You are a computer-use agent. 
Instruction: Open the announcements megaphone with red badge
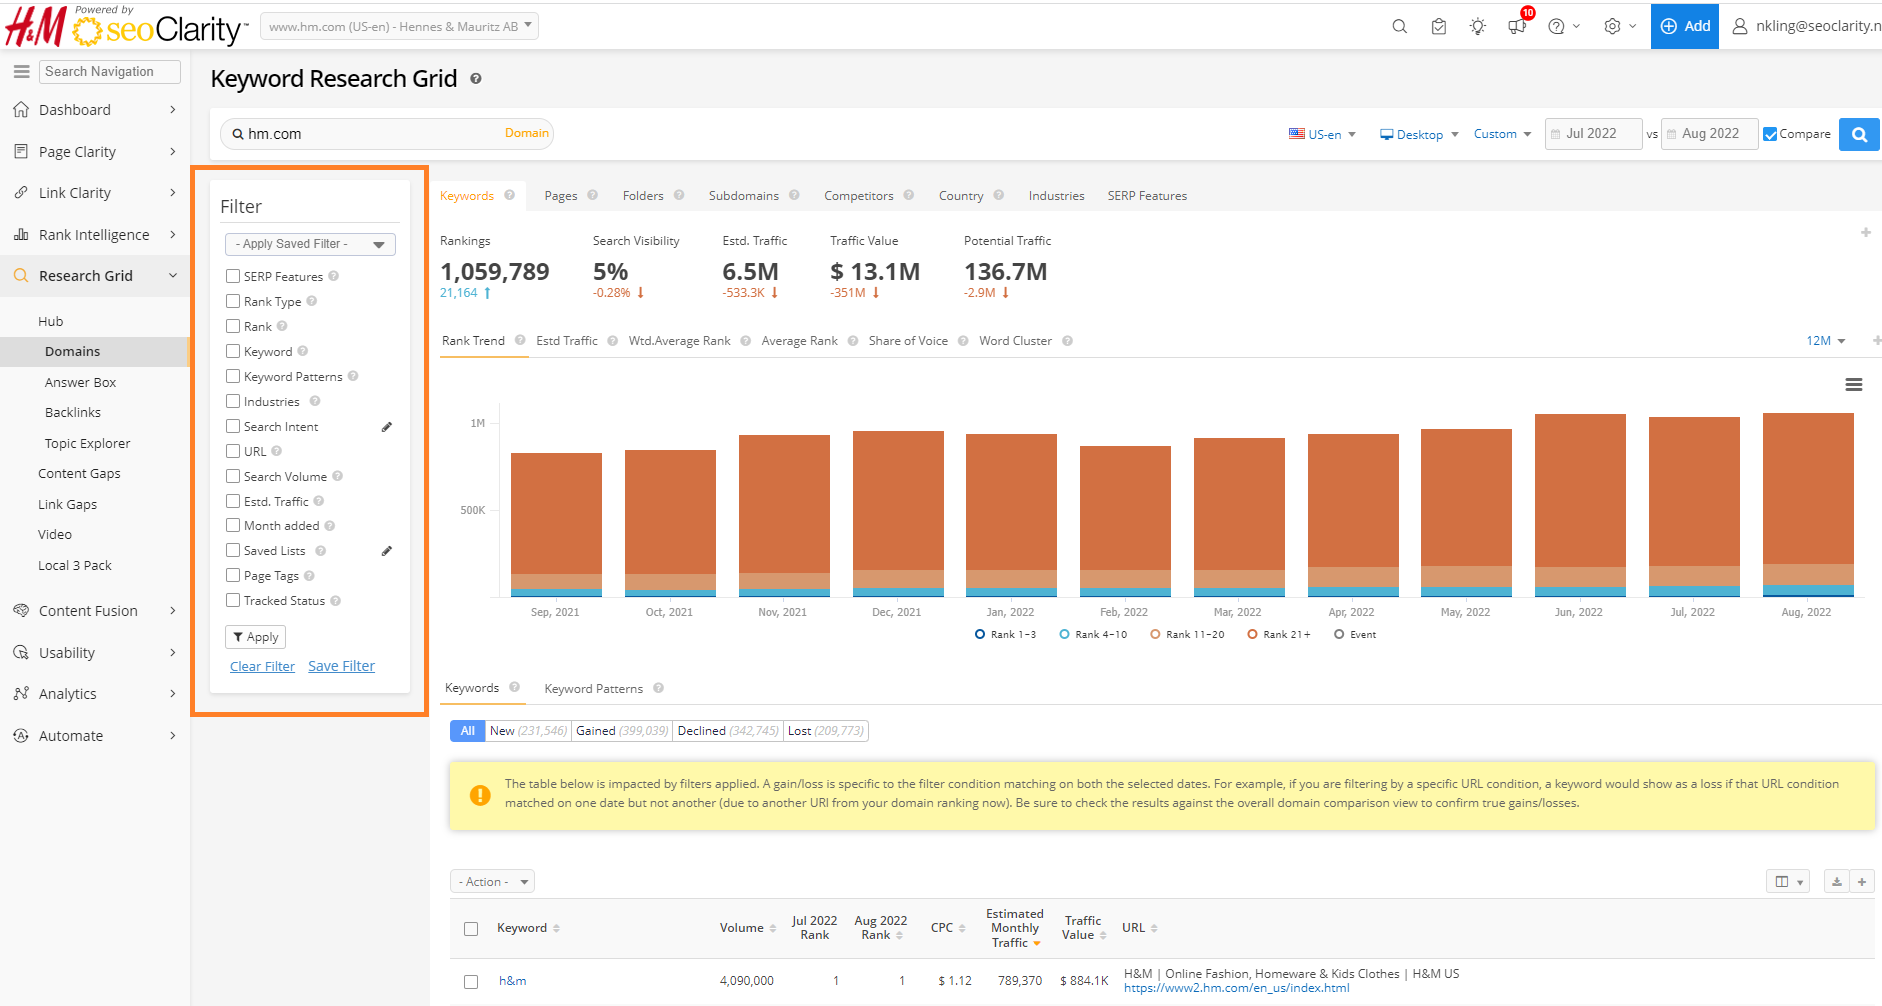point(1517,27)
